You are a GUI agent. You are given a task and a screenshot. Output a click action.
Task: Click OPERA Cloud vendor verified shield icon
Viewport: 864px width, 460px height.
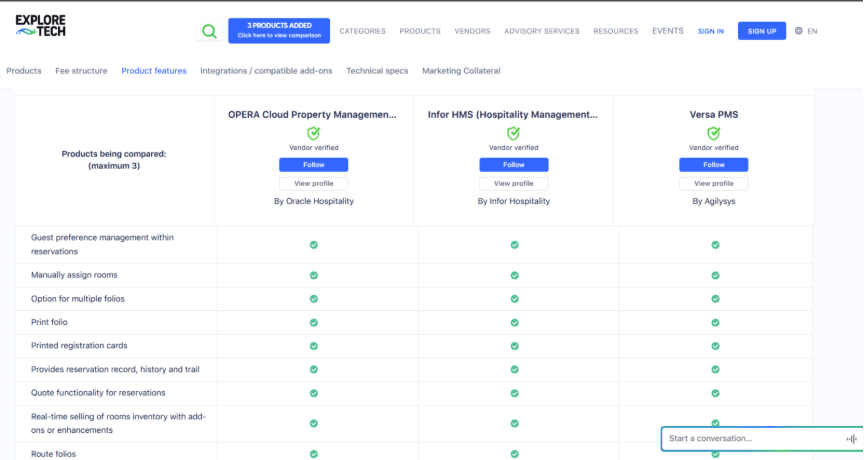[x=313, y=133]
